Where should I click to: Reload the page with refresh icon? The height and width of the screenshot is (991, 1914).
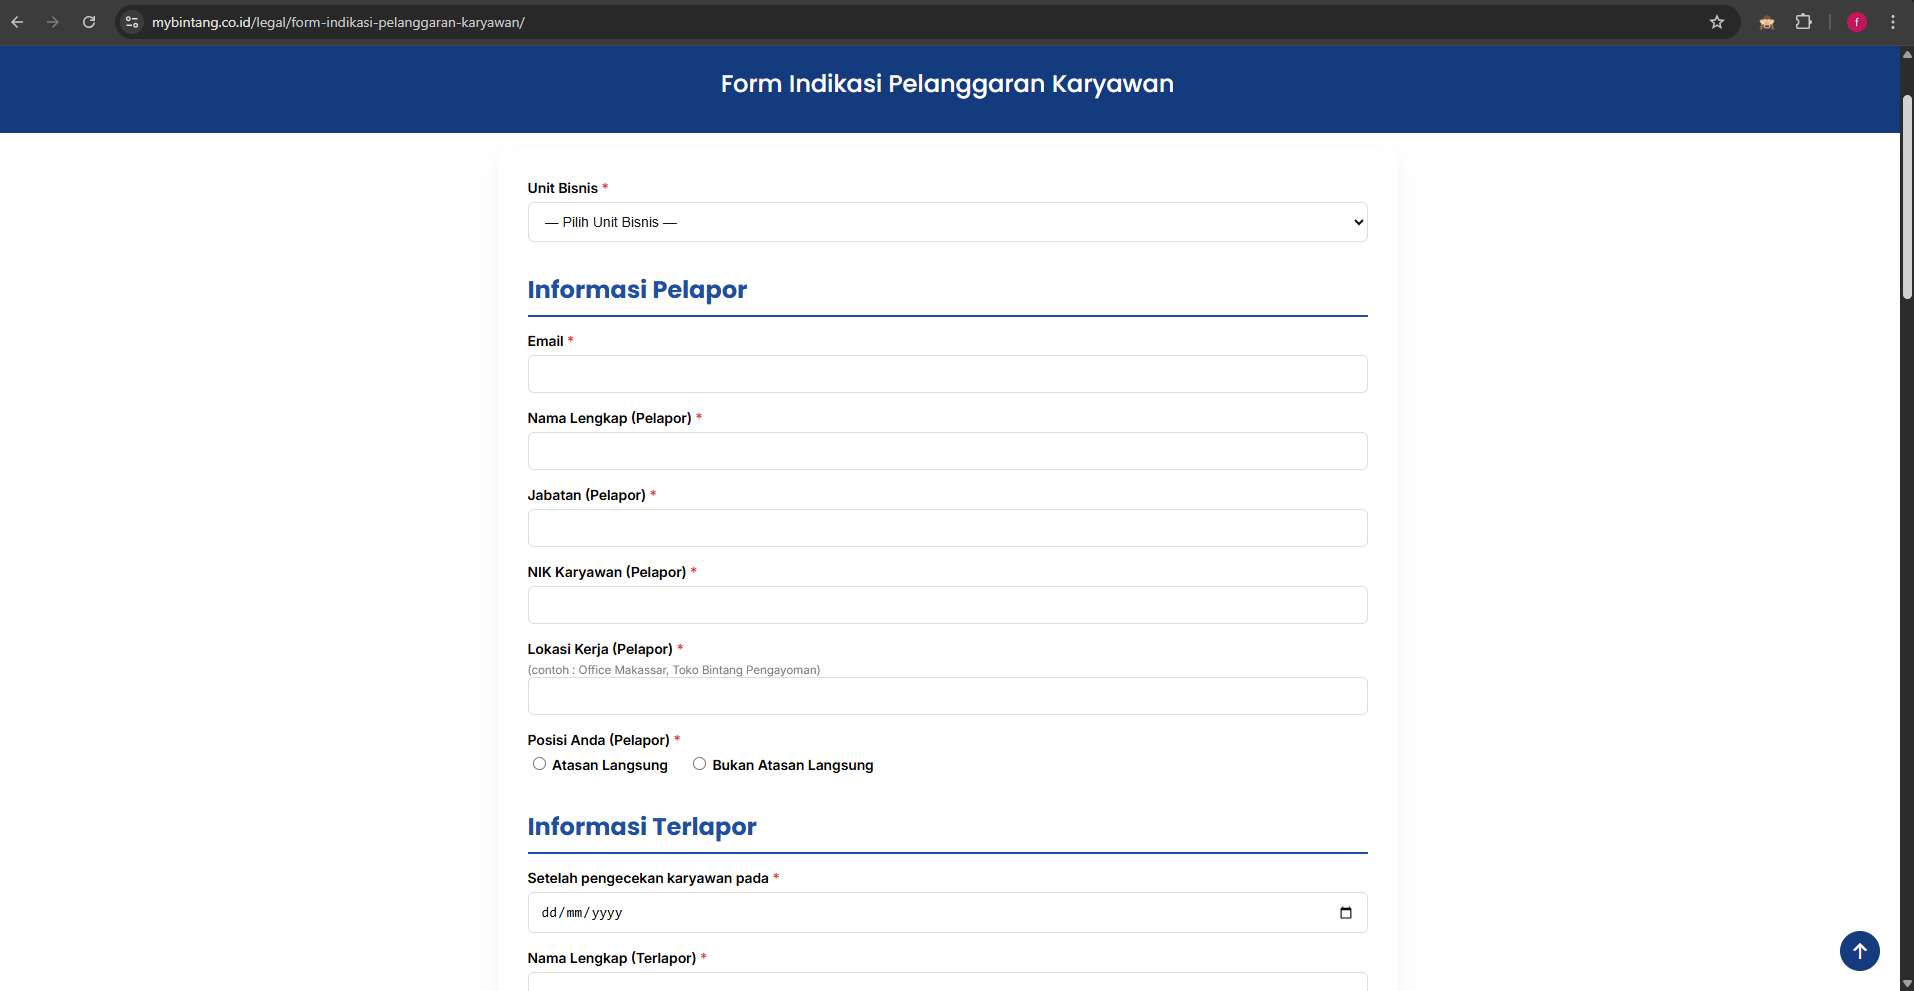coord(89,22)
